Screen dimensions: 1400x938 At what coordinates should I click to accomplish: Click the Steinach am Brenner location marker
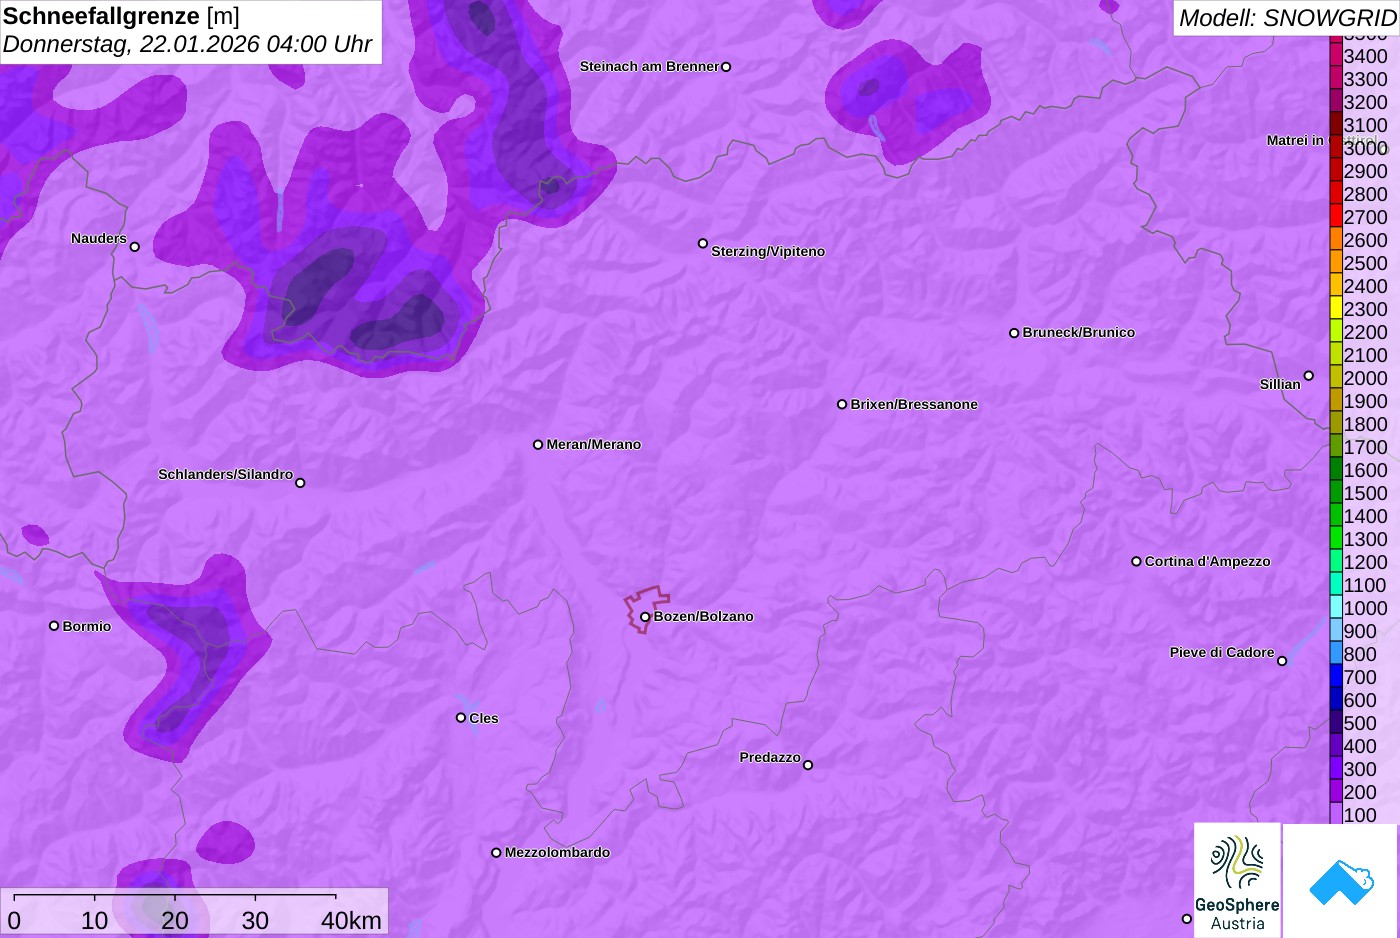726,67
